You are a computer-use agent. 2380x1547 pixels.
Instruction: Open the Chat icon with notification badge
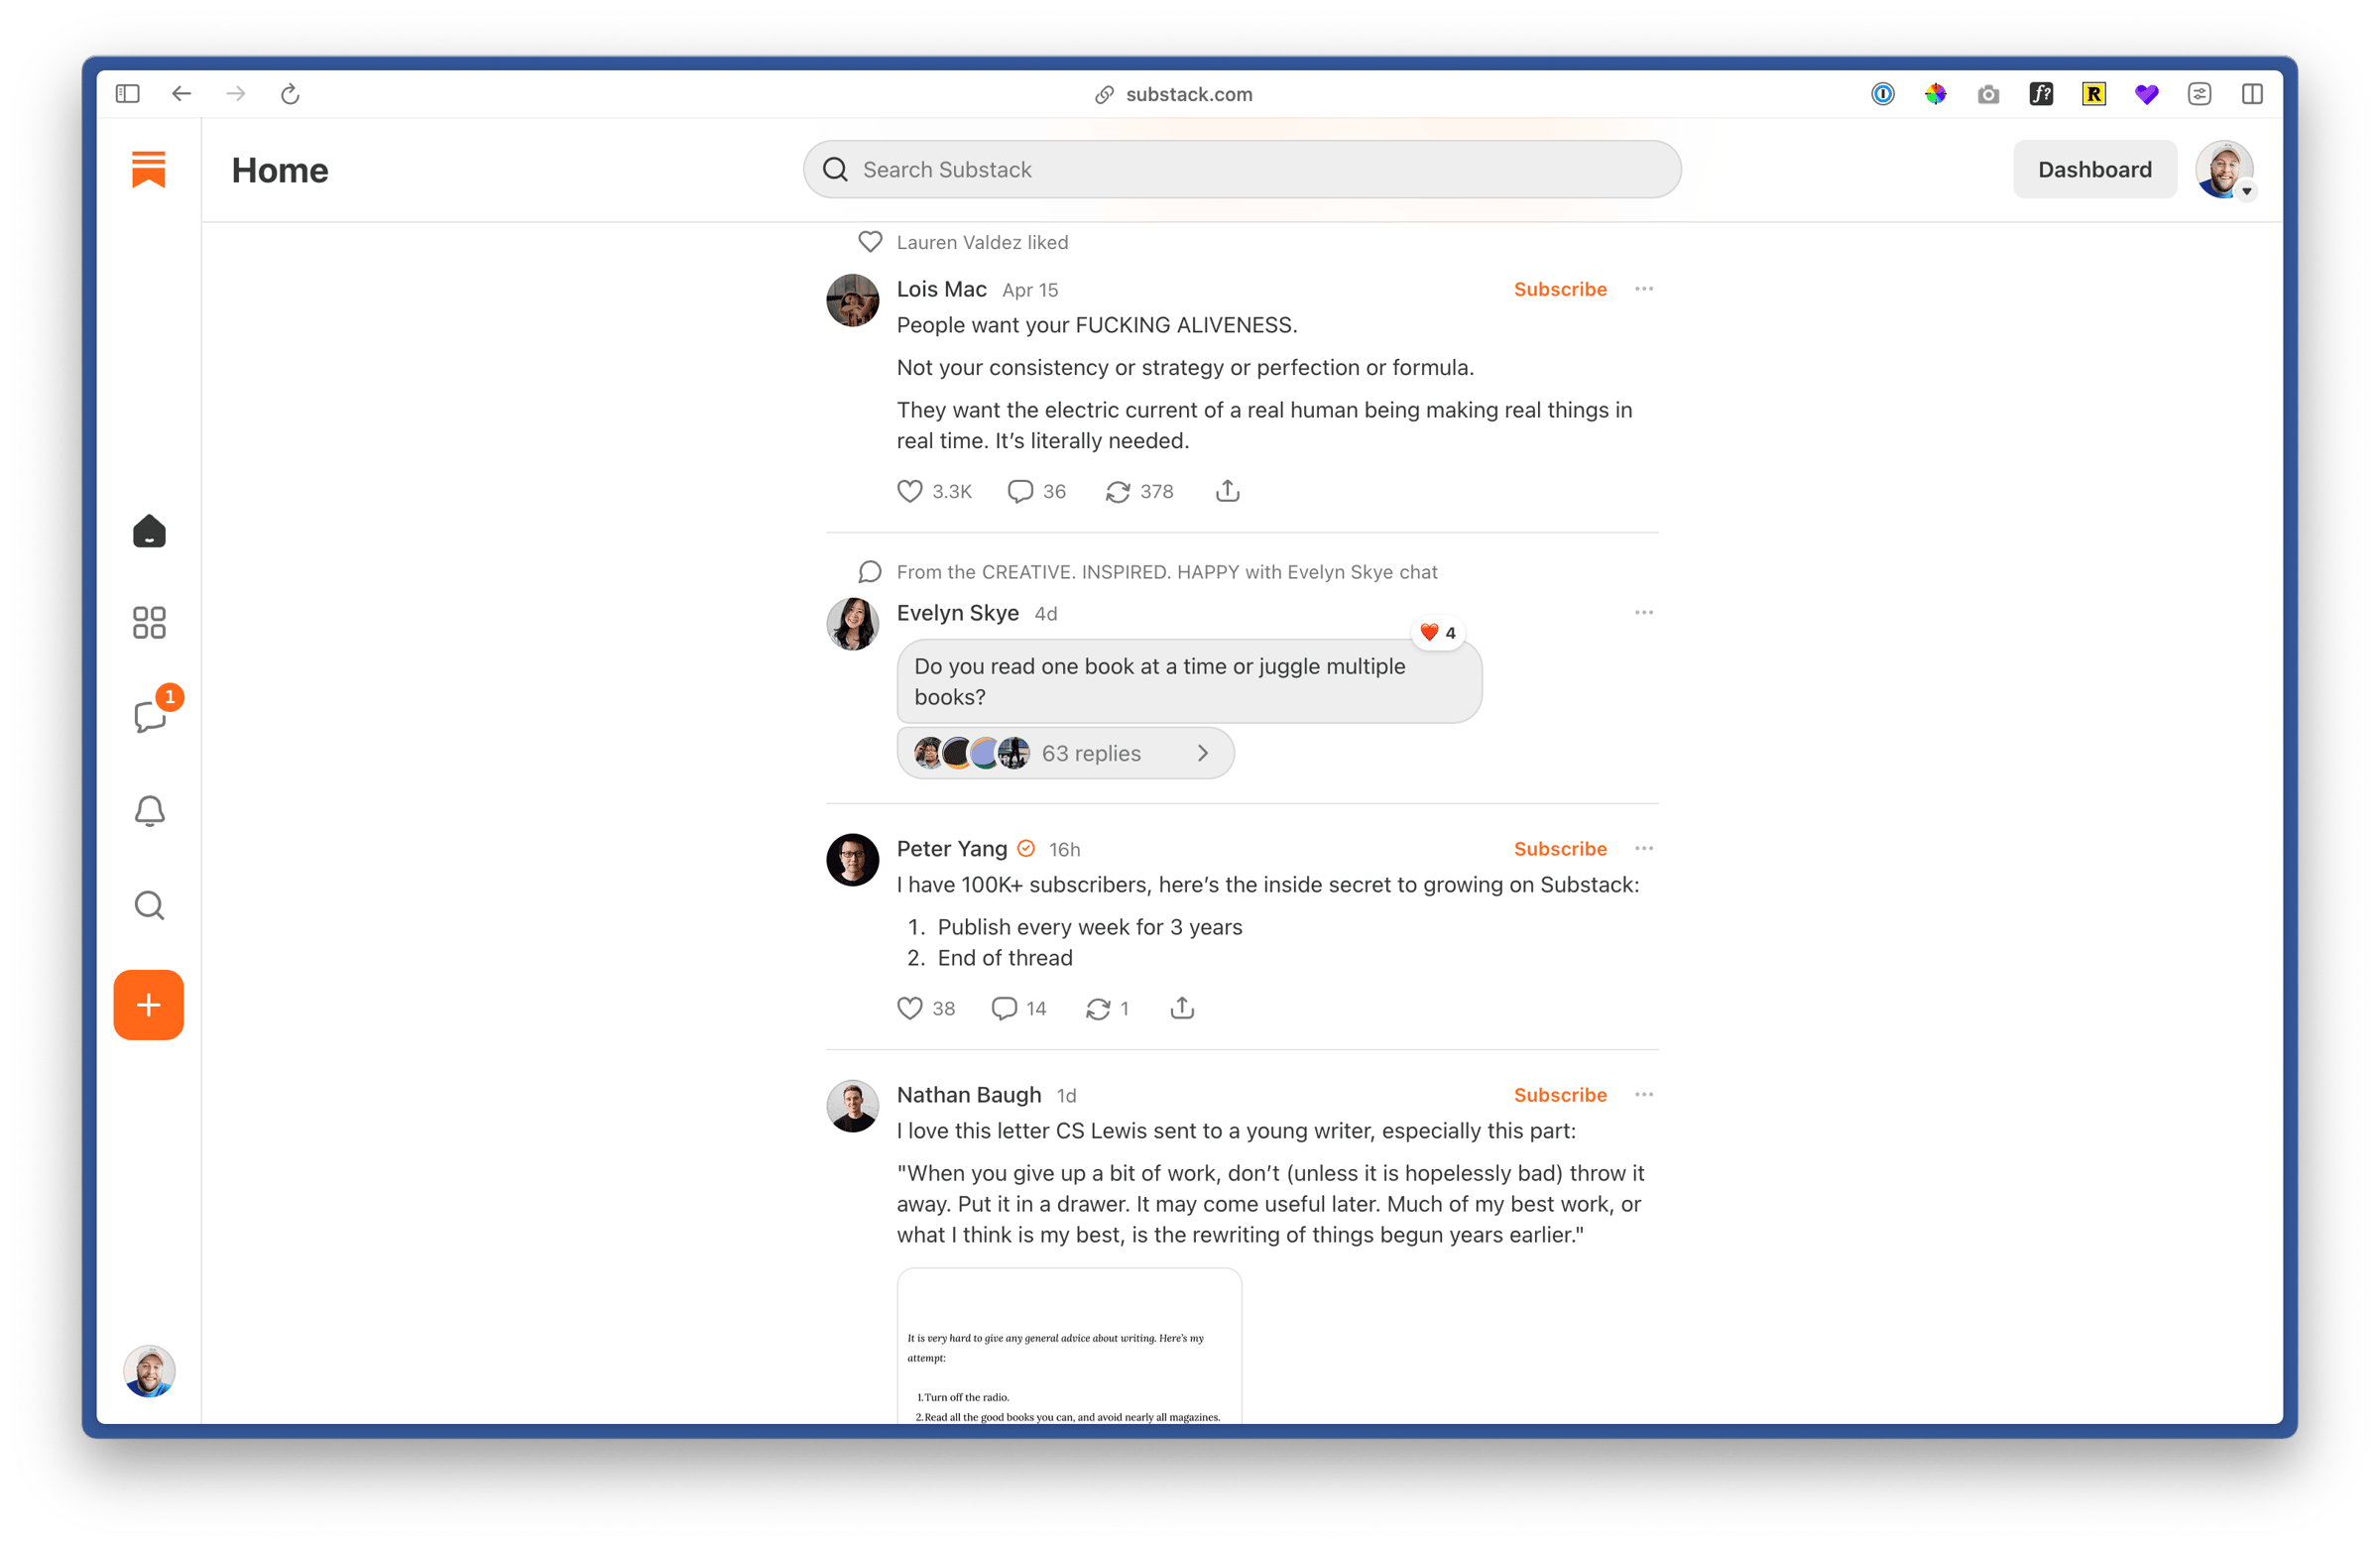coord(150,716)
